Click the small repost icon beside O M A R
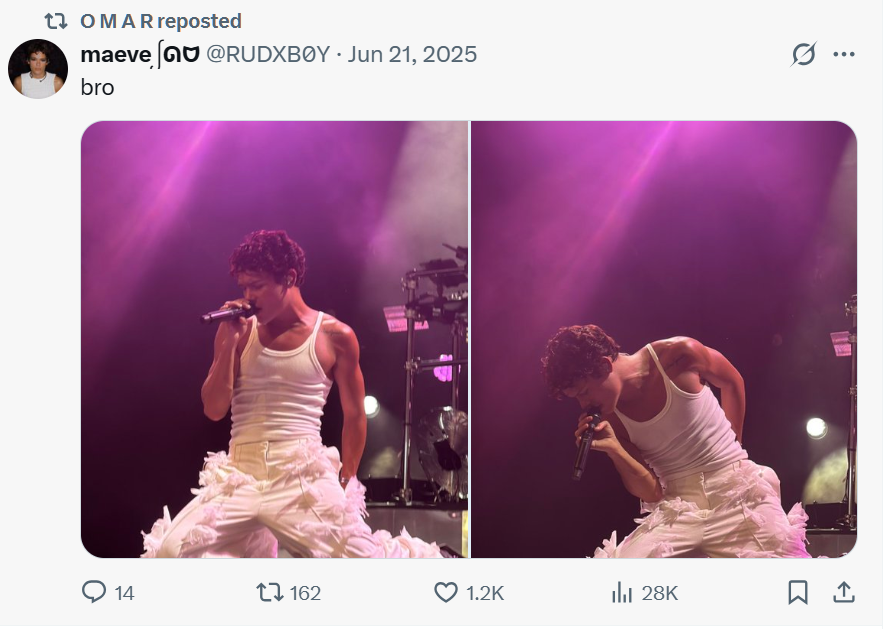Viewport: 884px width, 629px height. [56, 21]
